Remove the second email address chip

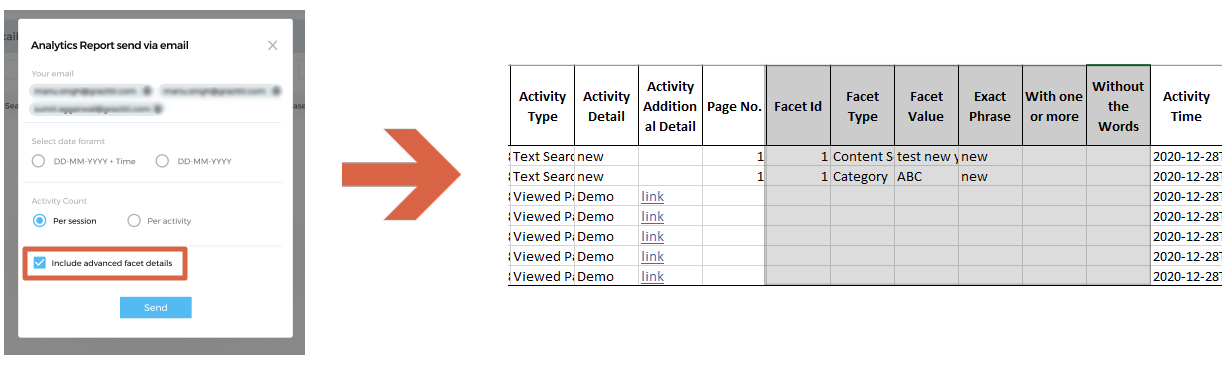click(x=276, y=91)
